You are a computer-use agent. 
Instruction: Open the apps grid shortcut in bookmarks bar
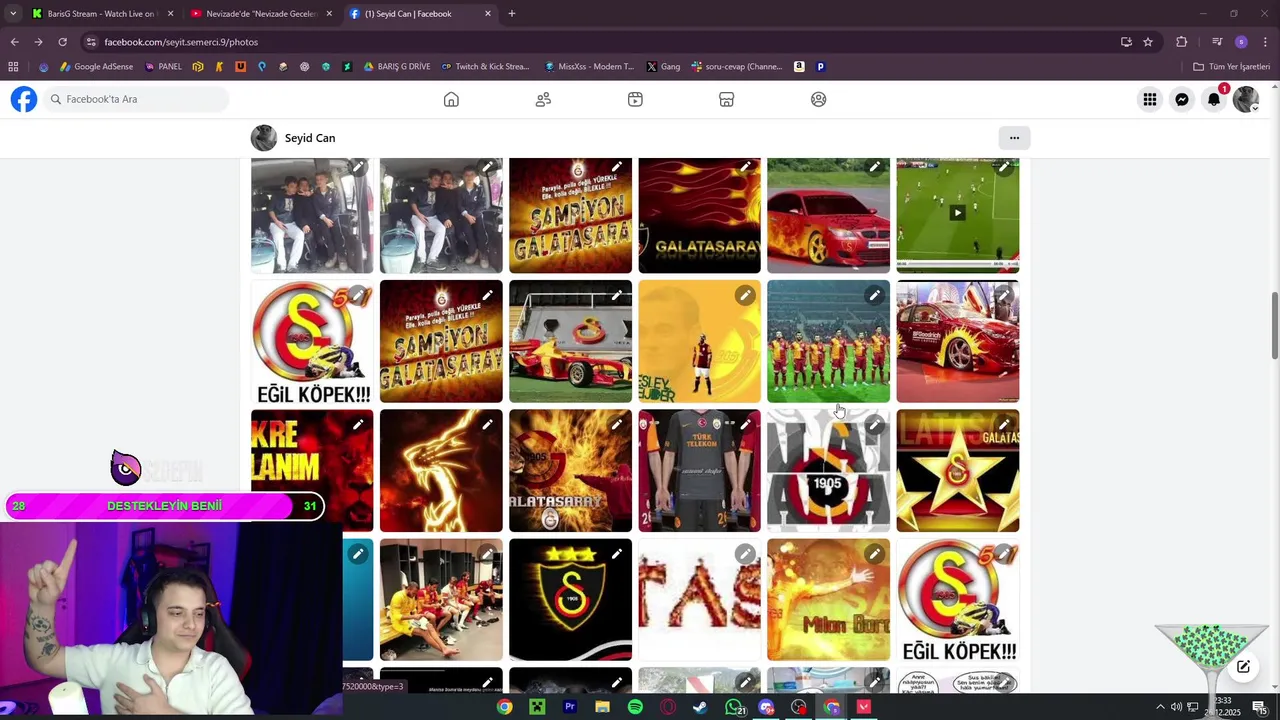[13, 67]
